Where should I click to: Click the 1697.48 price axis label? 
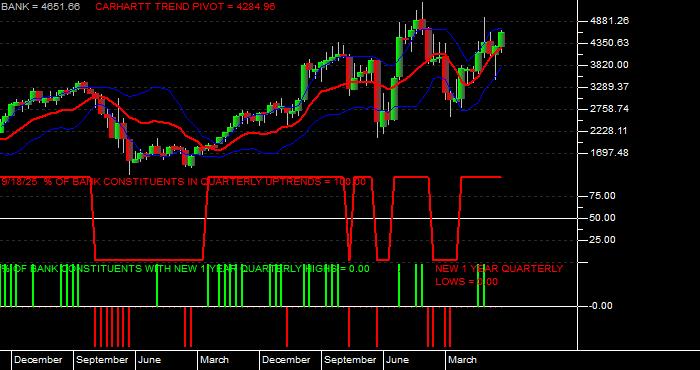(609, 153)
